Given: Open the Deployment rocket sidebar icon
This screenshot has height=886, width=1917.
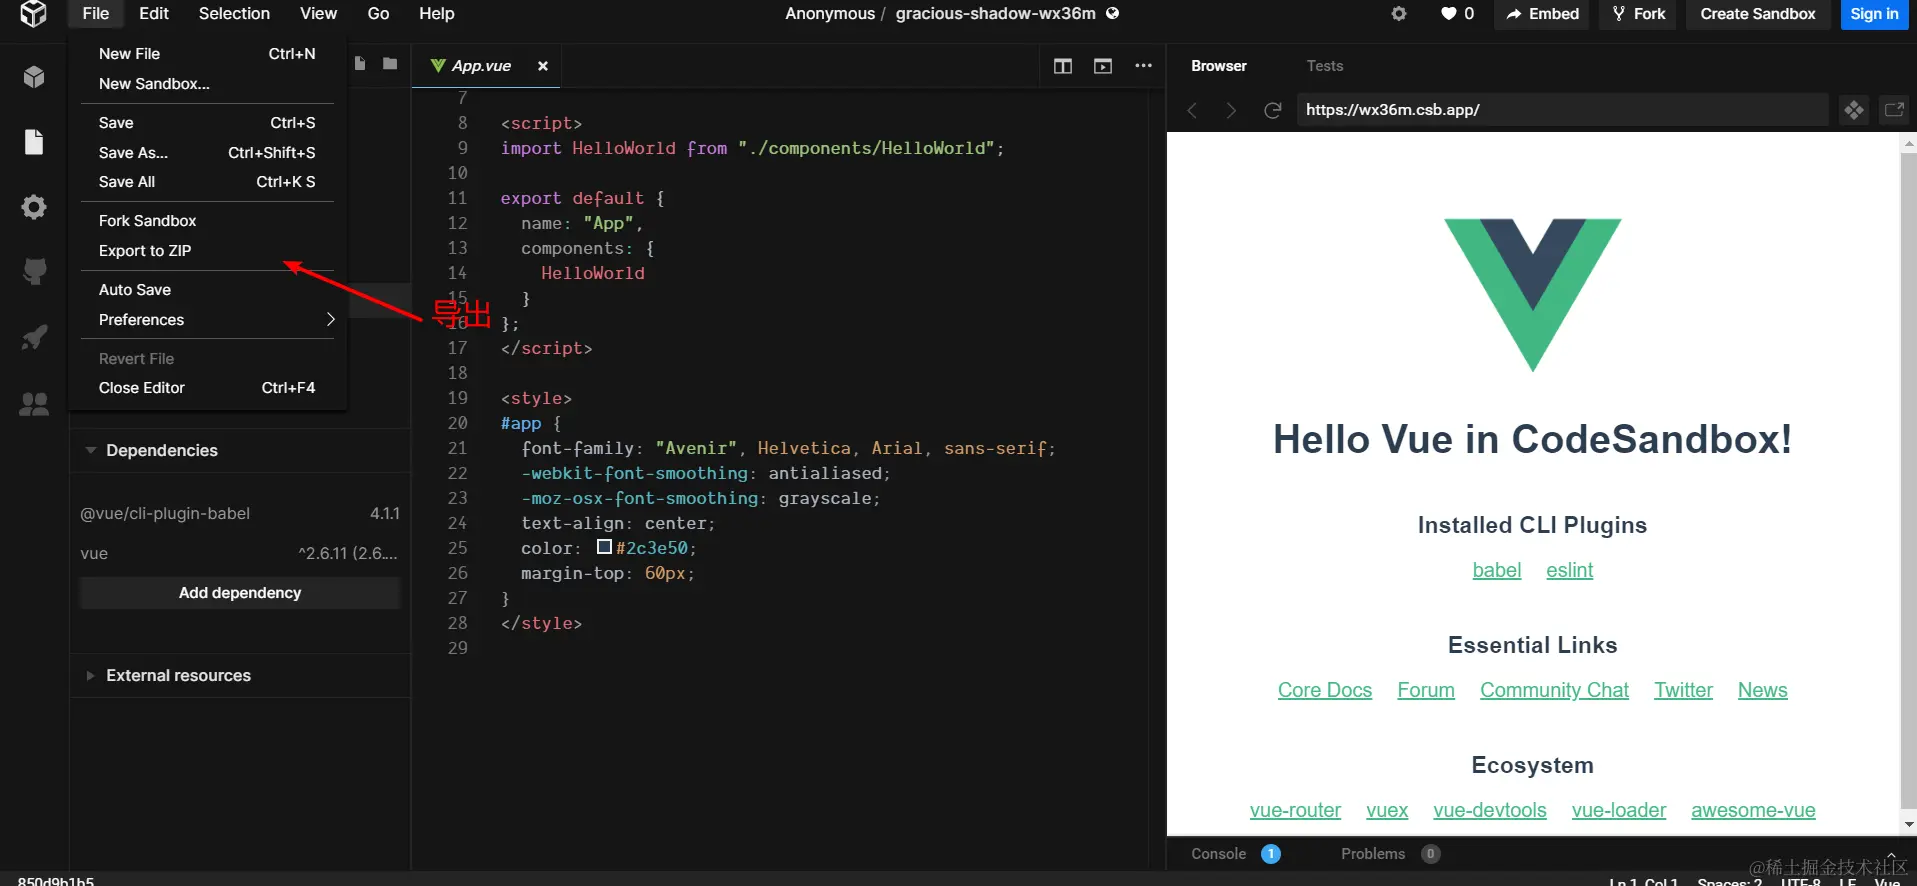Looking at the screenshot, I should coord(34,338).
